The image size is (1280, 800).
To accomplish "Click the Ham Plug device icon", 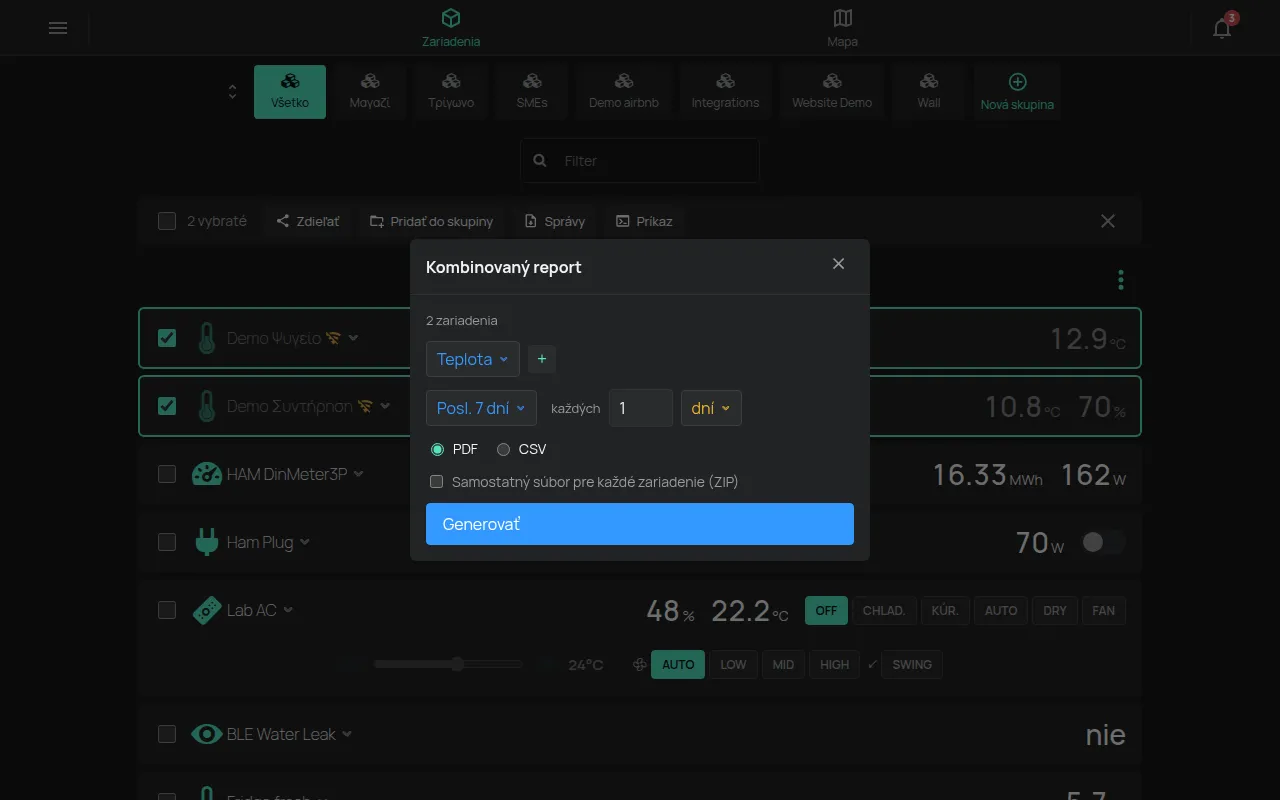I will [x=206, y=542].
